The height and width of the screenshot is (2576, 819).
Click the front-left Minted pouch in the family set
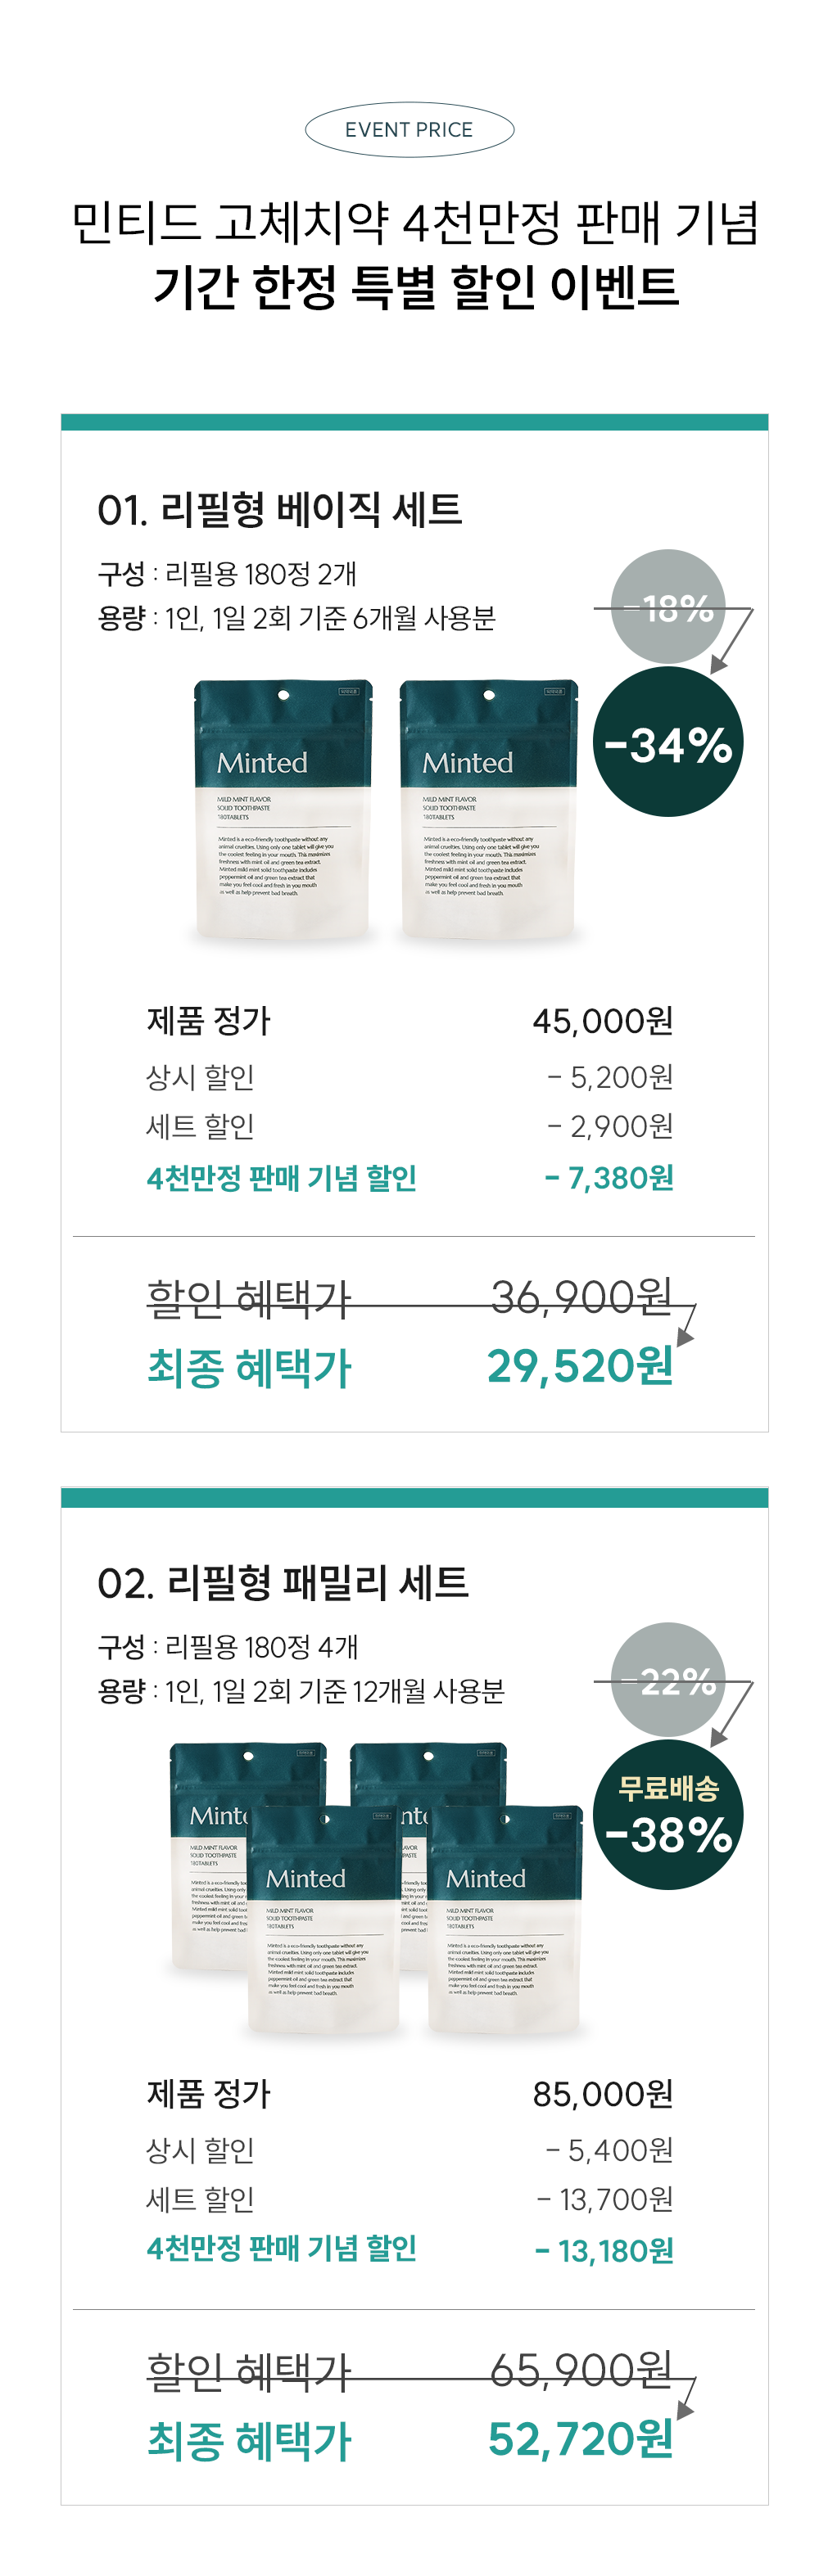click(x=324, y=1919)
